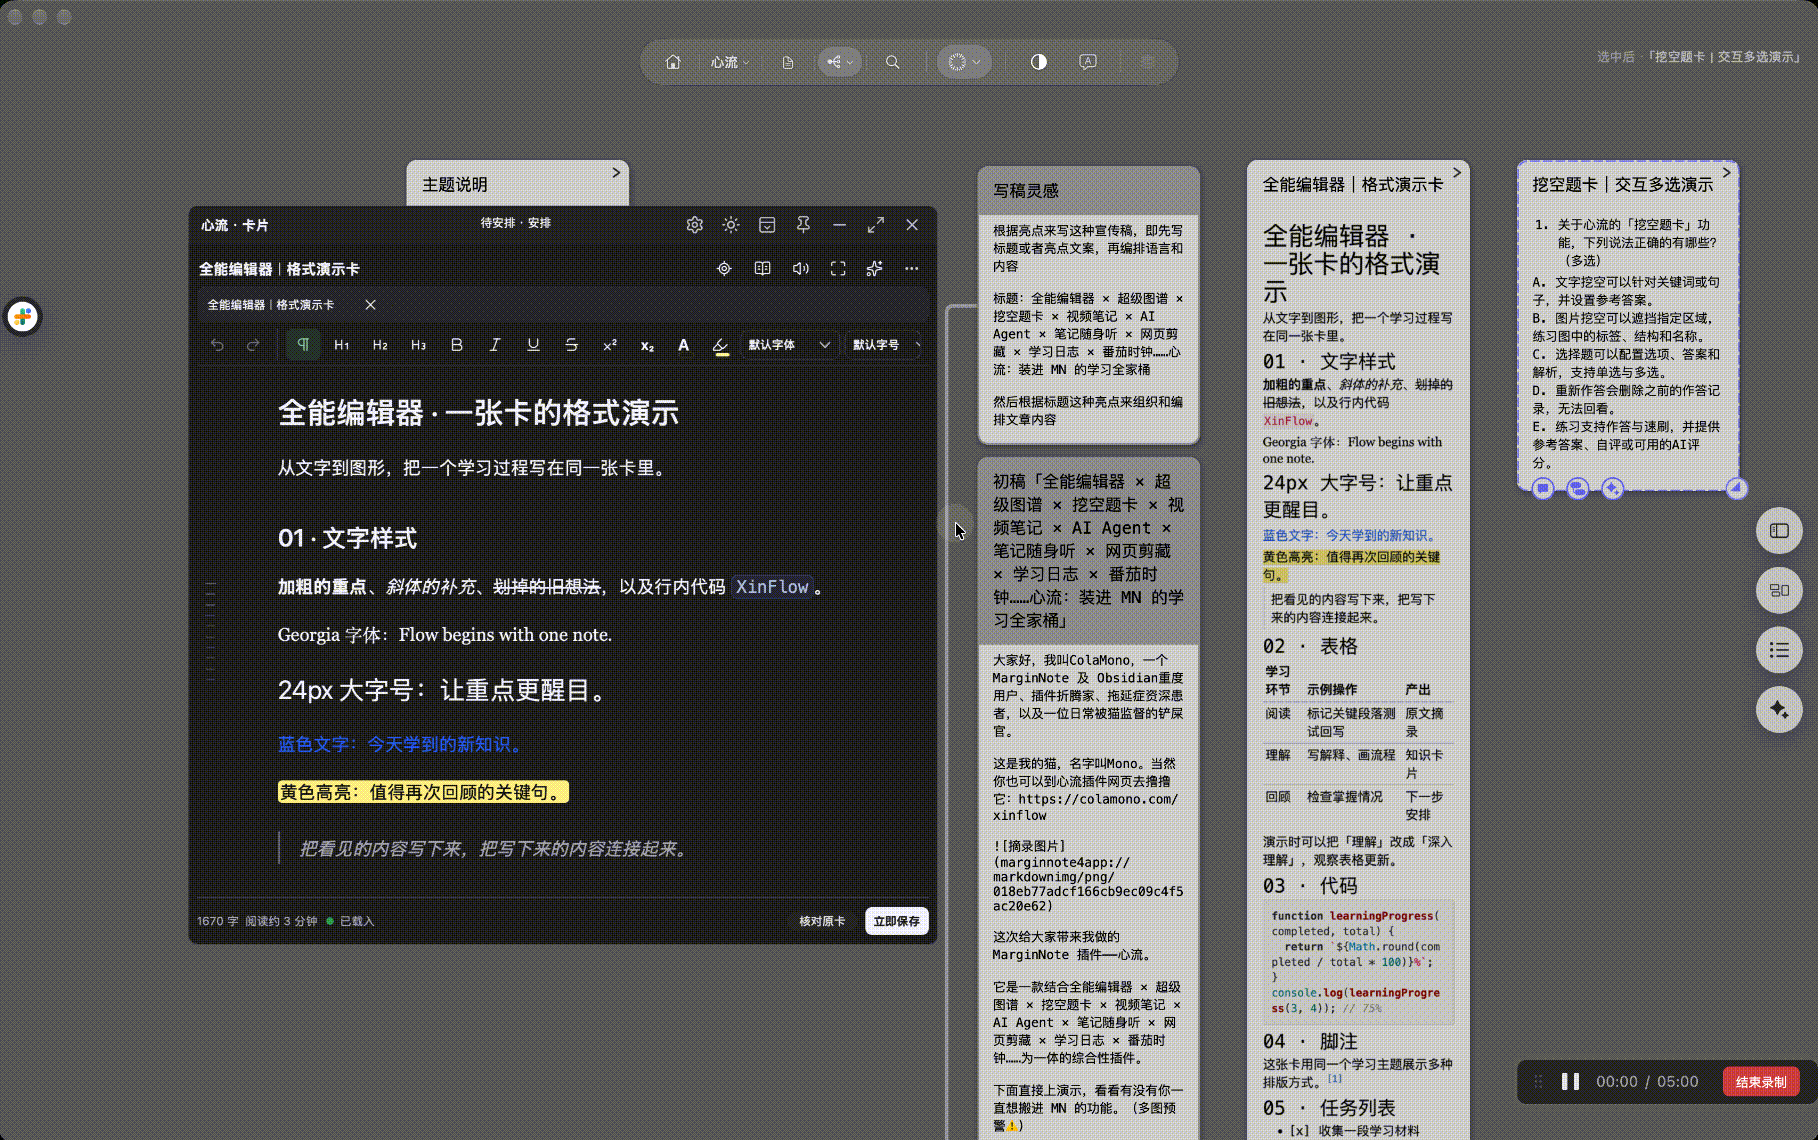Screen dimensions: 1818x1140
Task: Open the reading mode book icon
Action: pos(762,268)
